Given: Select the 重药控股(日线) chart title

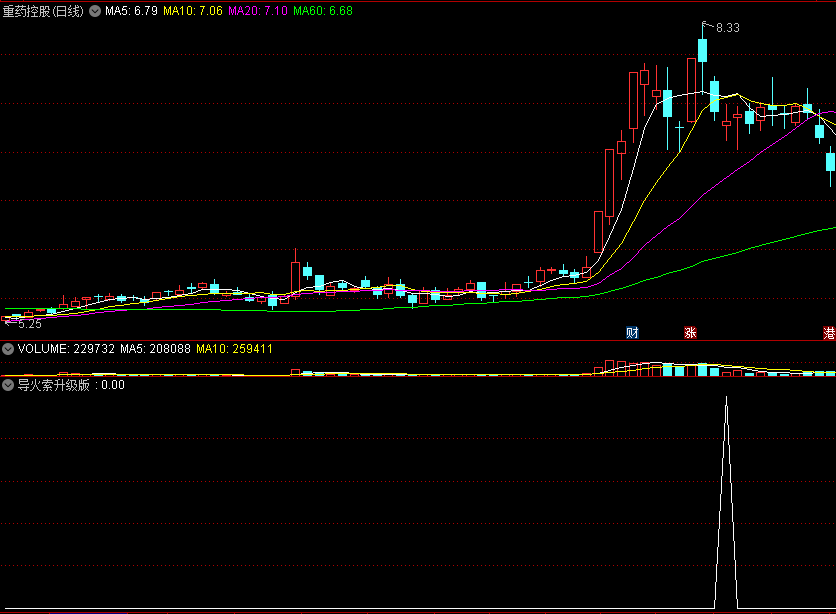Looking at the screenshot, I should point(43,11).
